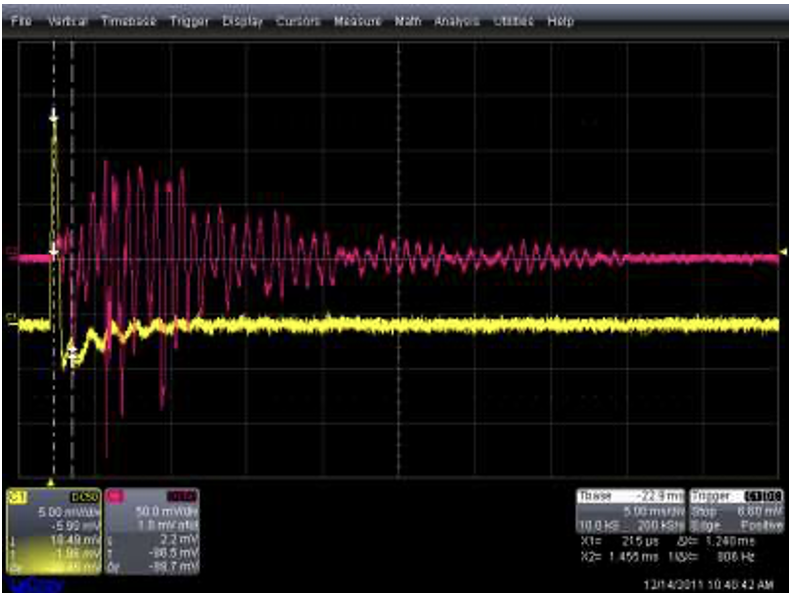
Task: Open the Analysis menu
Action: pos(457,21)
